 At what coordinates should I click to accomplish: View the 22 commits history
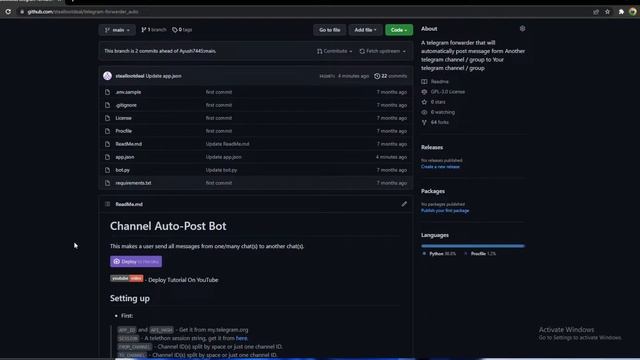tap(391, 76)
